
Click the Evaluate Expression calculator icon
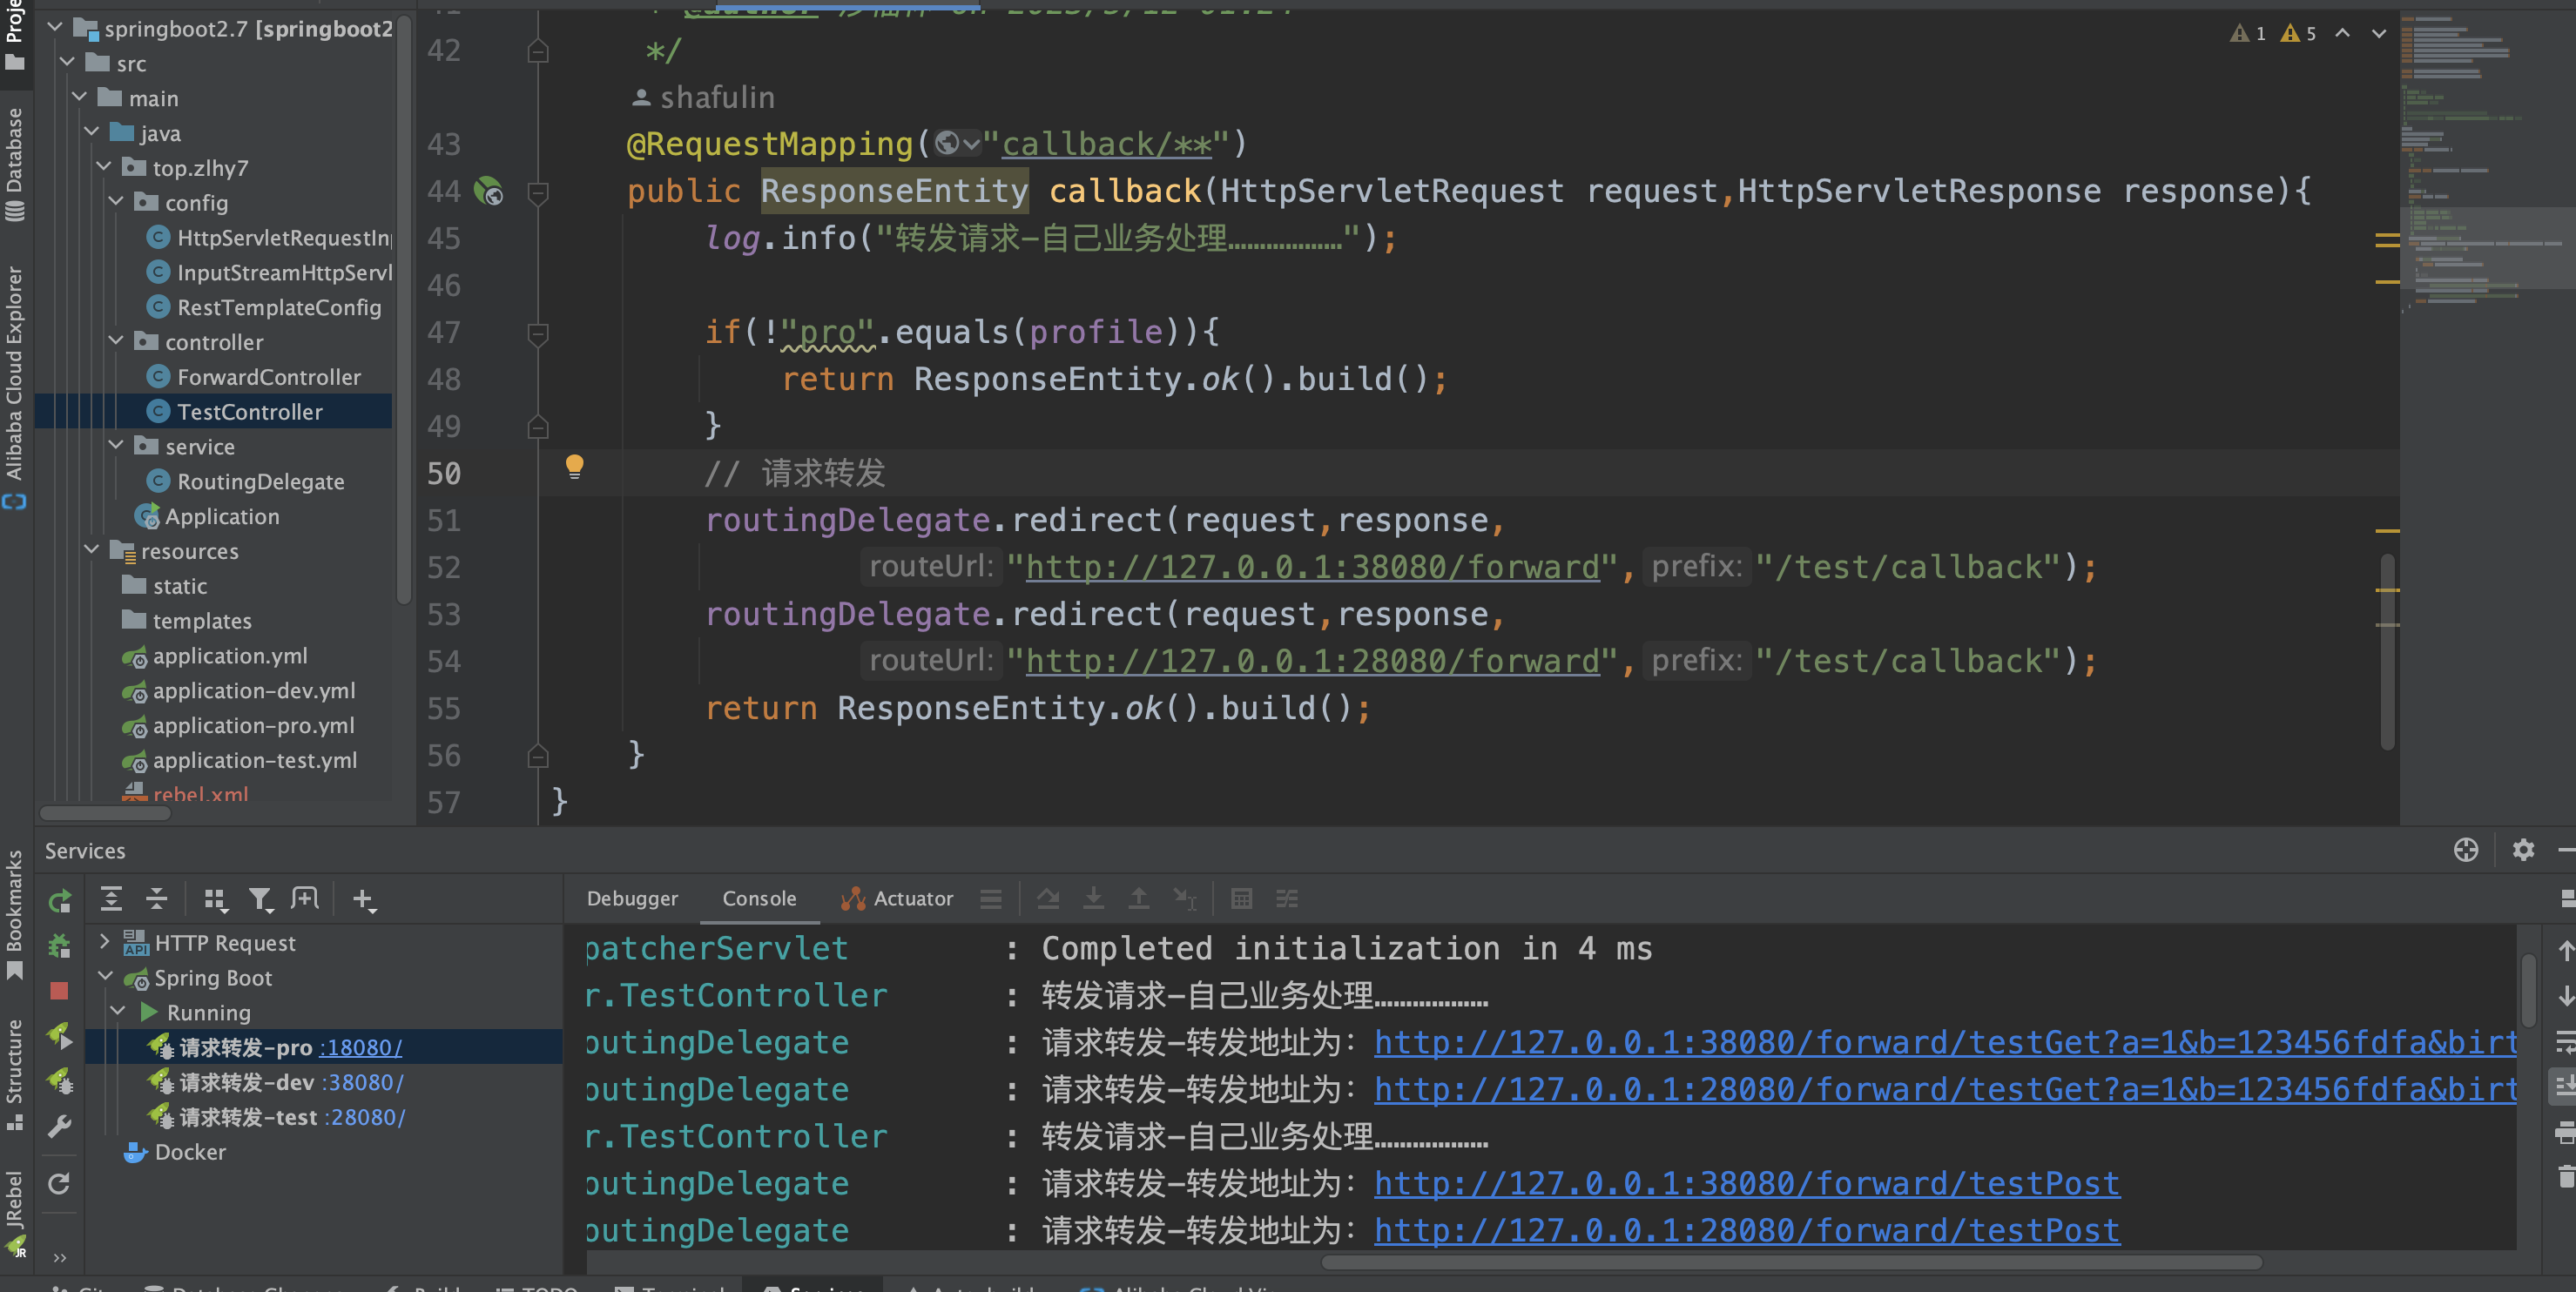(x=1242, y=899)
